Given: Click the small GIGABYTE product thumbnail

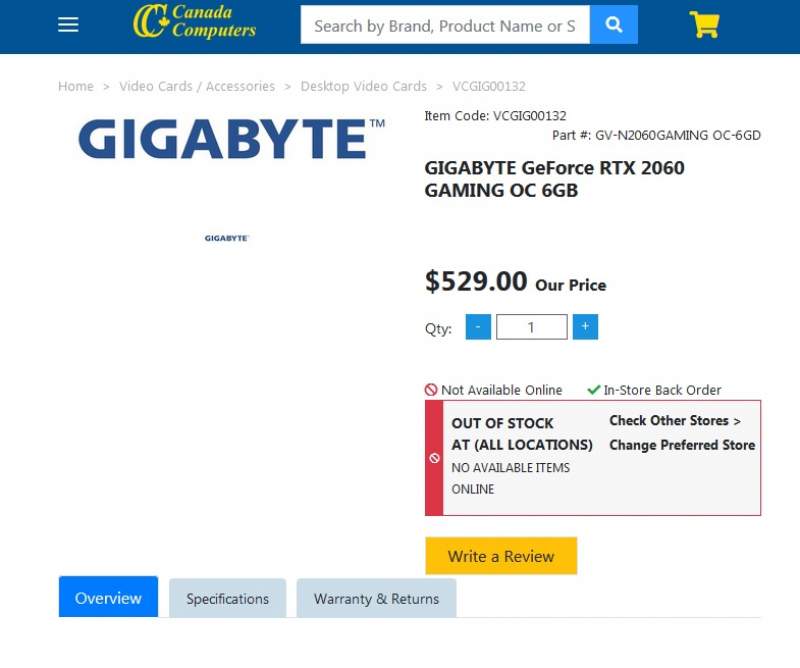Looking at the screenshot, I should [x=225, y=237].
